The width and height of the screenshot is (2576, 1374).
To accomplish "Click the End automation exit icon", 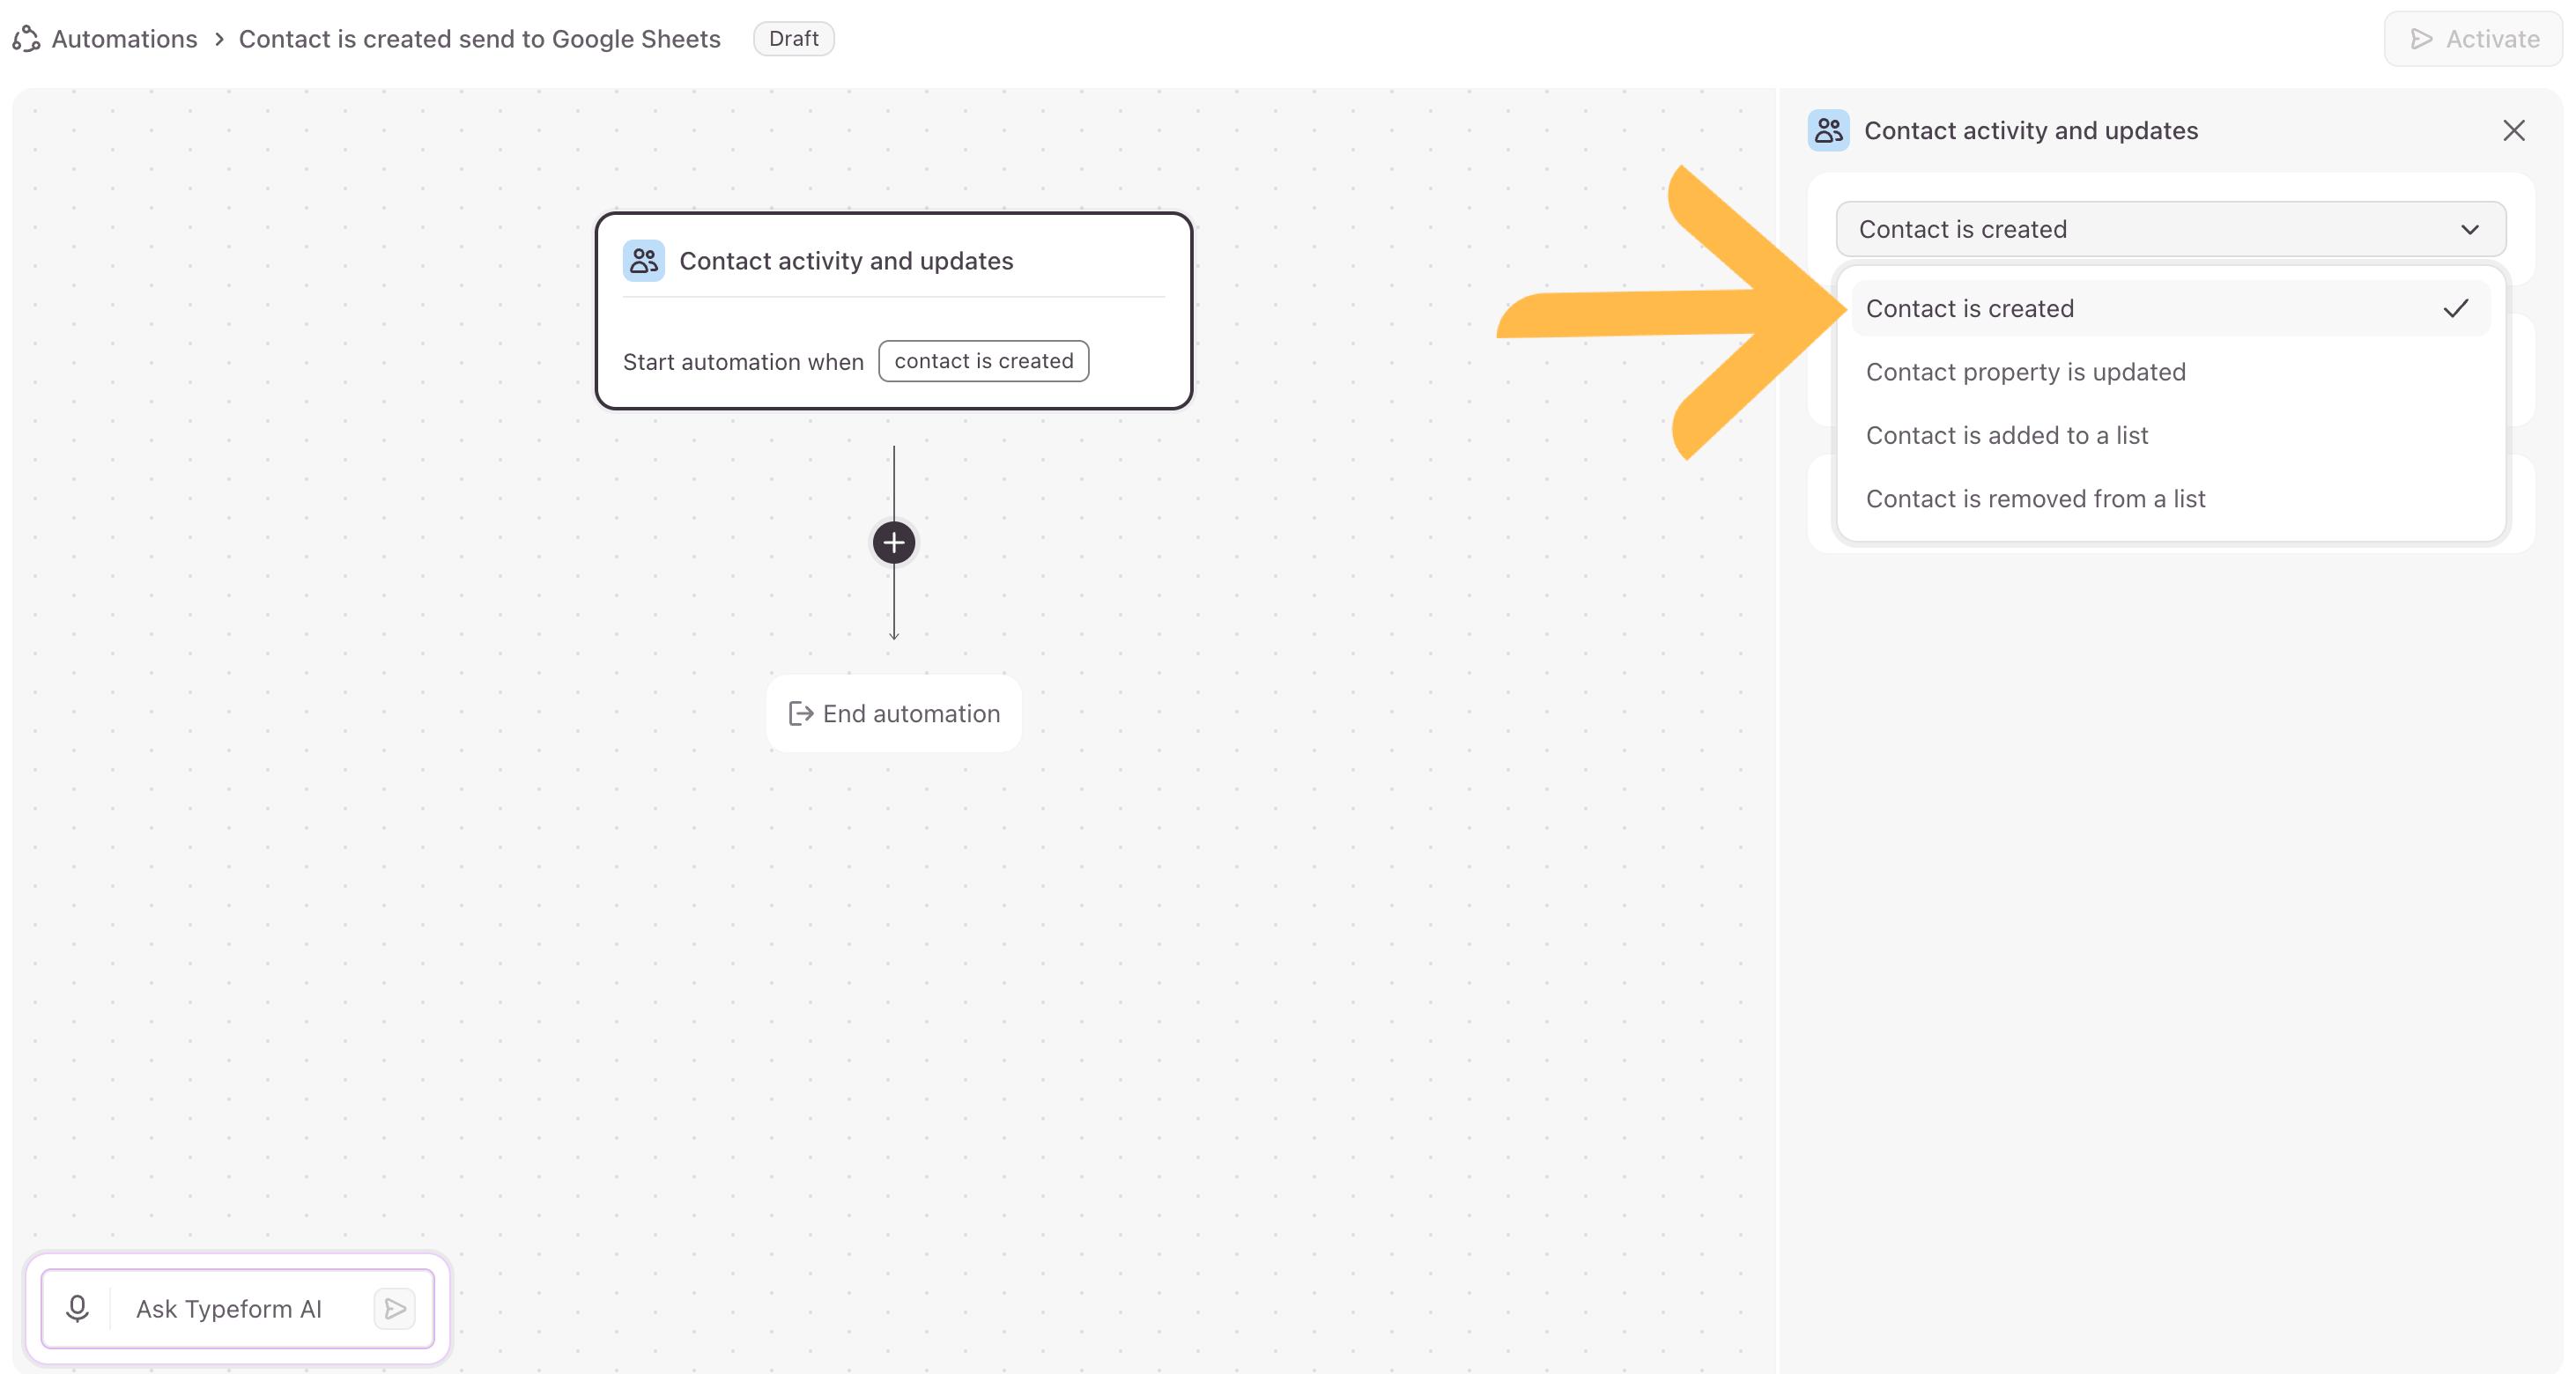I will tap(801, 713).
